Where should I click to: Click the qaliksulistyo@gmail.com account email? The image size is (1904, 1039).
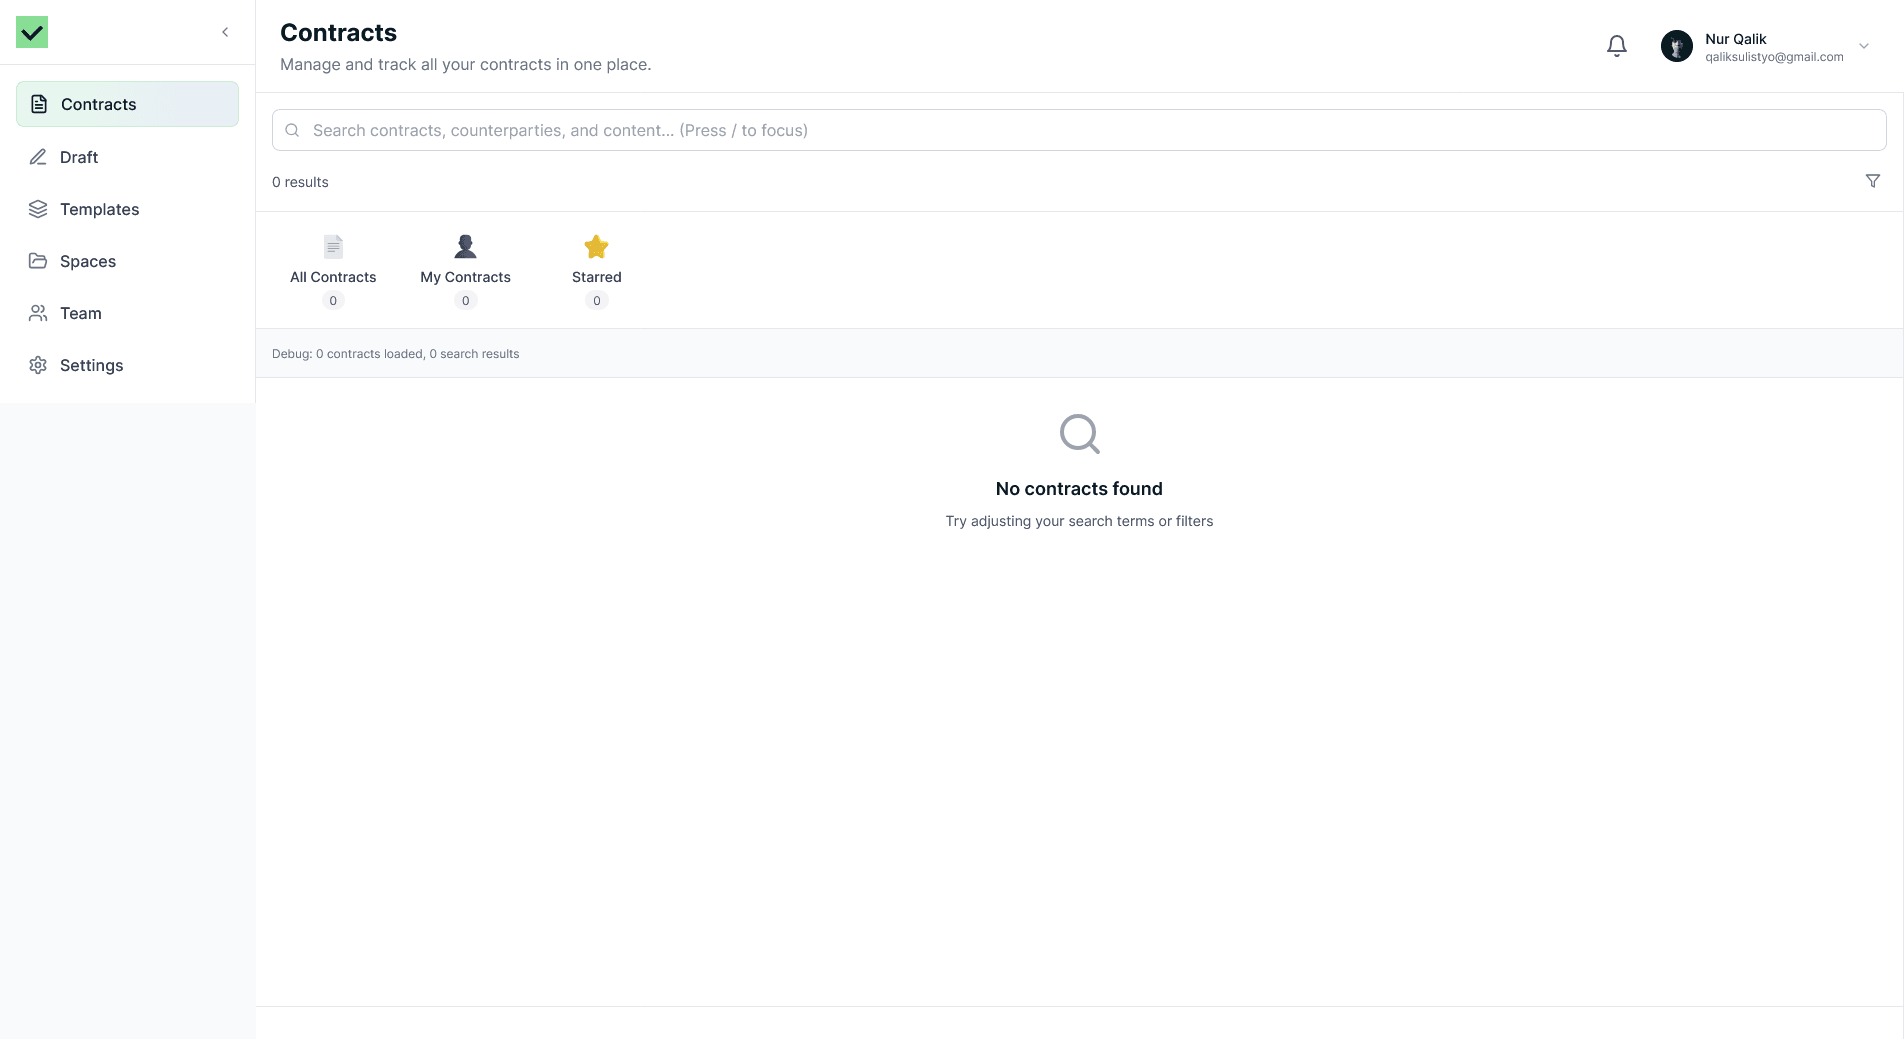pos(1774,57)
